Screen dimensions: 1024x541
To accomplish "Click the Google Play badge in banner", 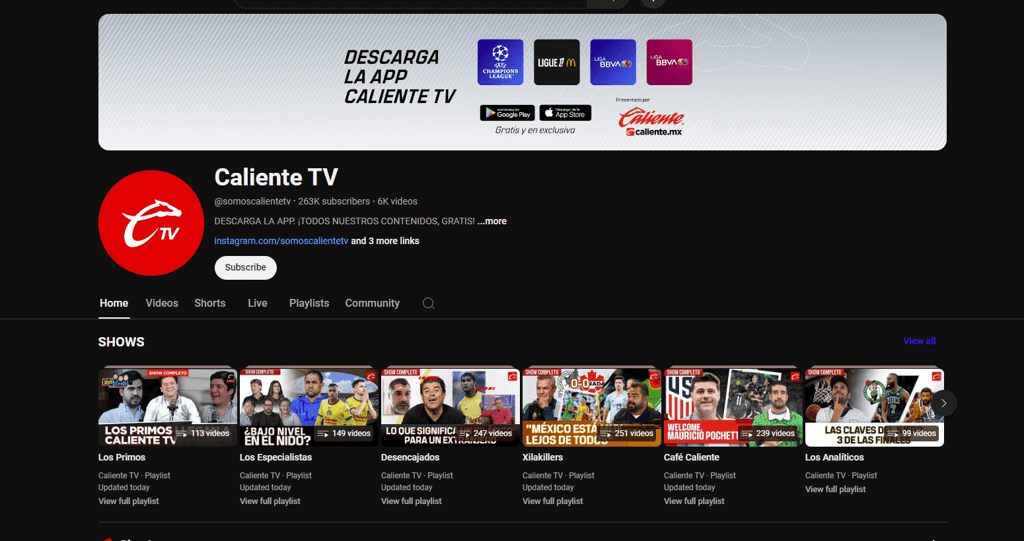I will (x=507, y=113).
